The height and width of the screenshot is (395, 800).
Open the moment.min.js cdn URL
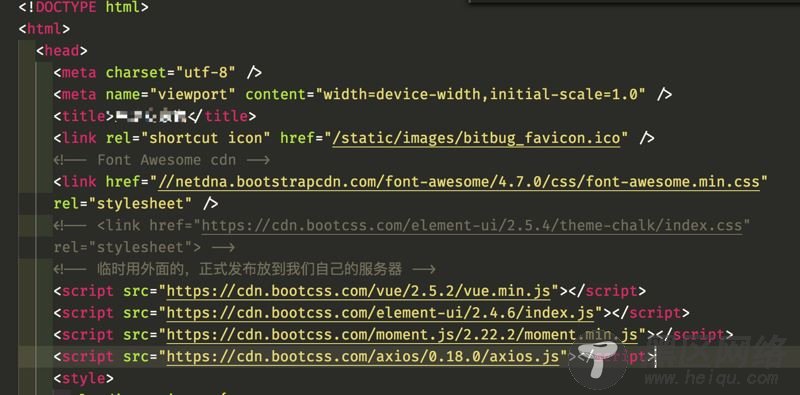(x=403, y=335)
